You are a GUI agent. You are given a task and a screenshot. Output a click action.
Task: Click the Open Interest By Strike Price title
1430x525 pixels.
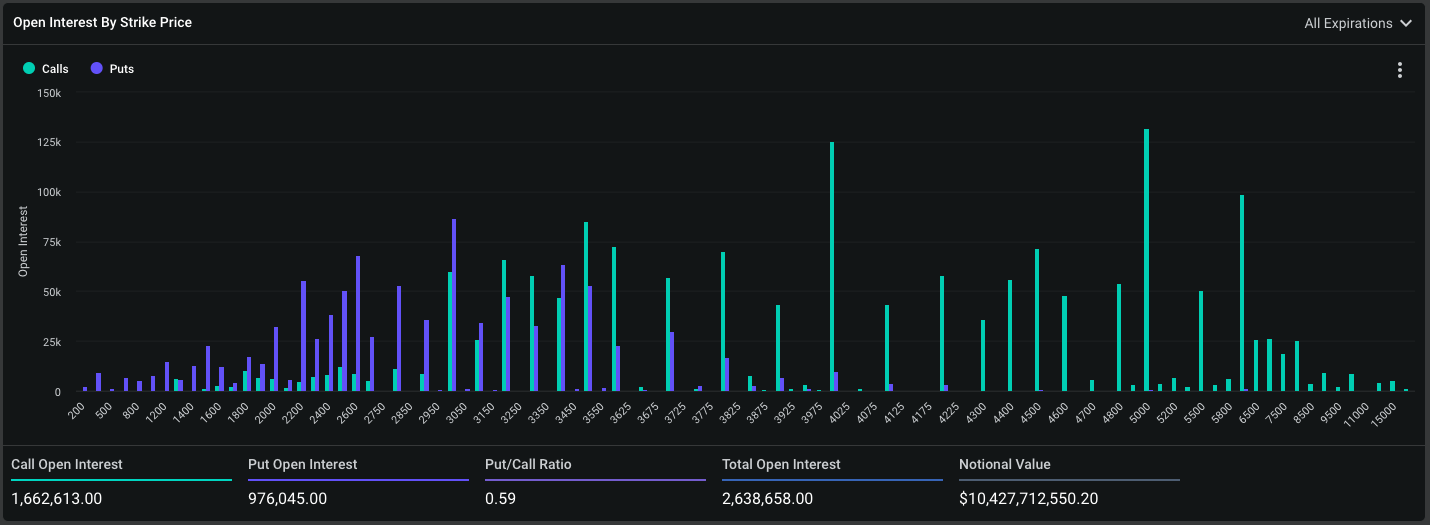102,22
